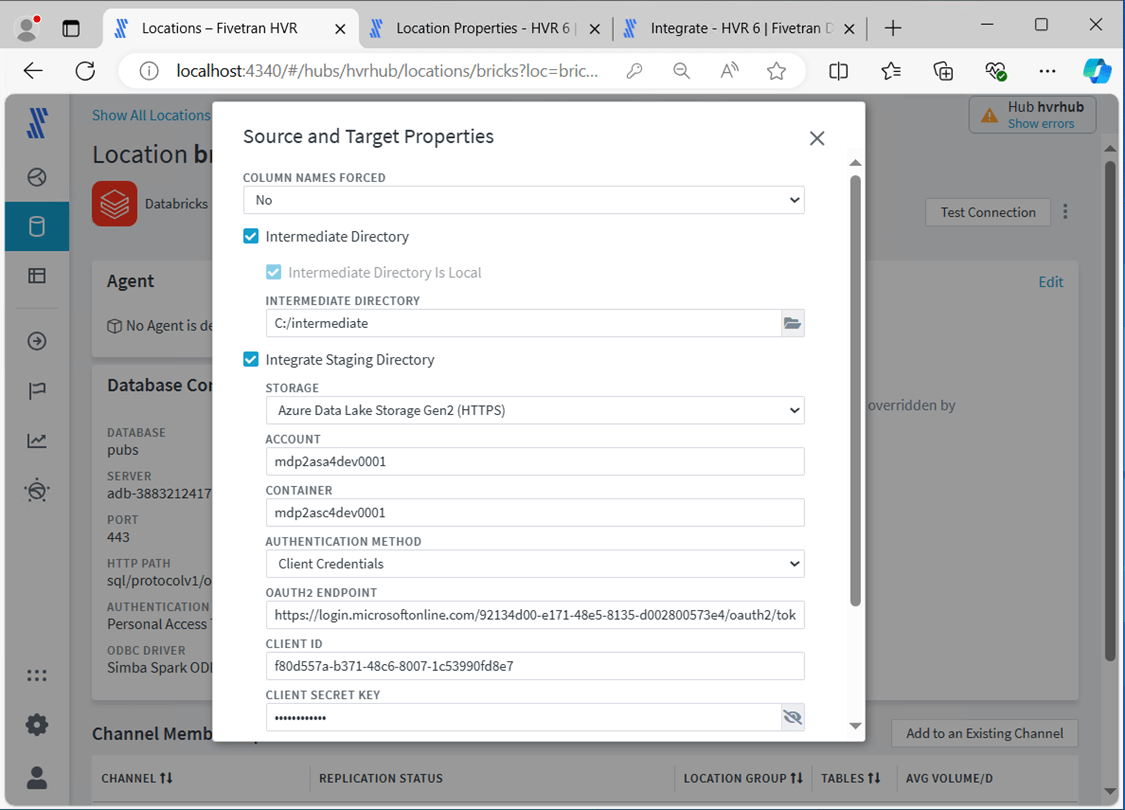Viewport: 1125px width, 810px height.
Task: Click the read aloud icon
Action: [729, 71]
